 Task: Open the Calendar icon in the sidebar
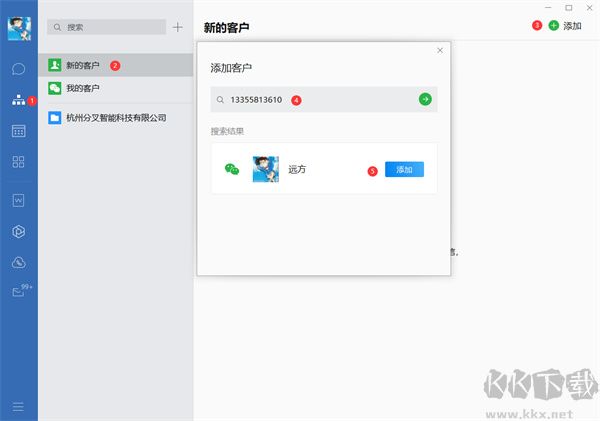coord(18,131)
